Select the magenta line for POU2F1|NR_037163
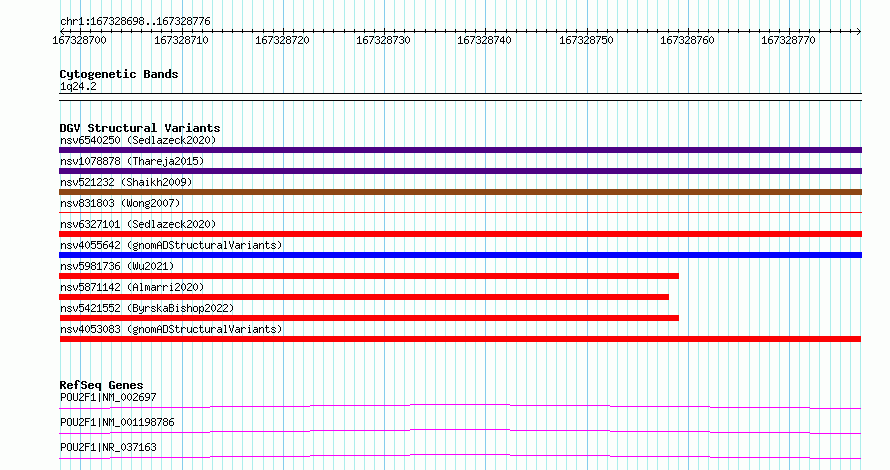Screen dimensions: 890x470 tap(460, 456)
